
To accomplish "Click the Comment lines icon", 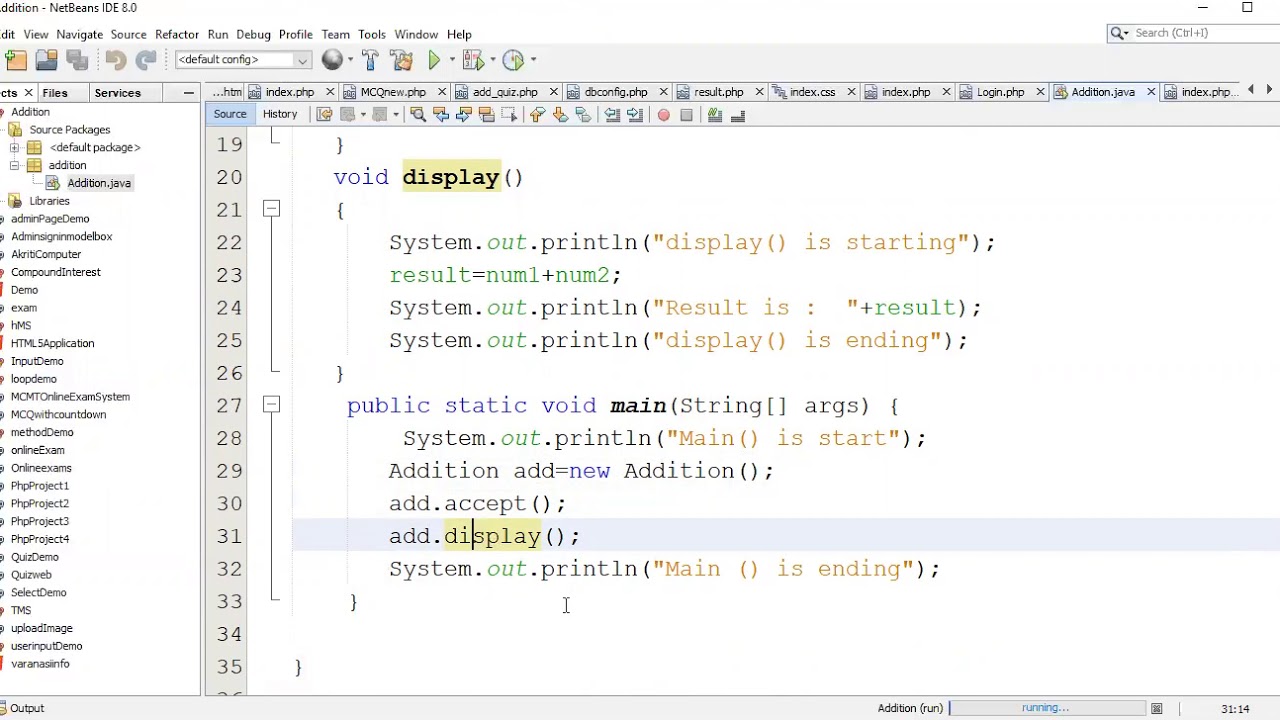I will [x=714, y=115].
